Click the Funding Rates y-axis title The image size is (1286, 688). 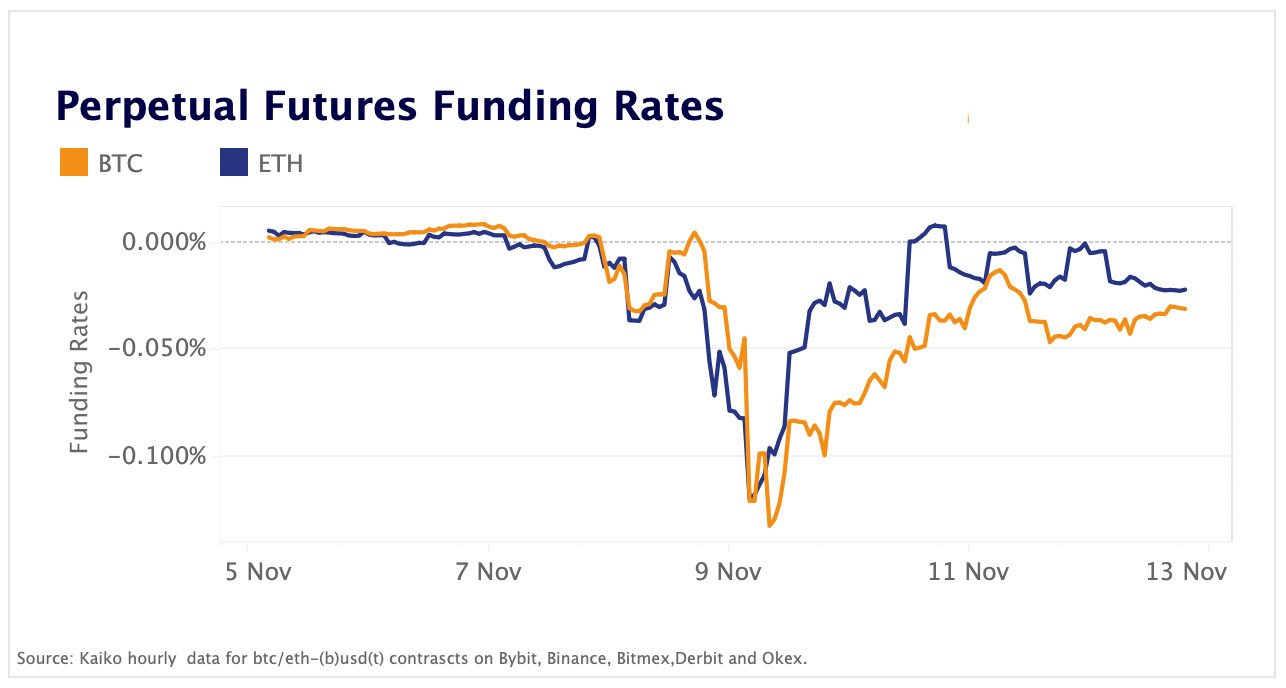(x=80, y=371)
